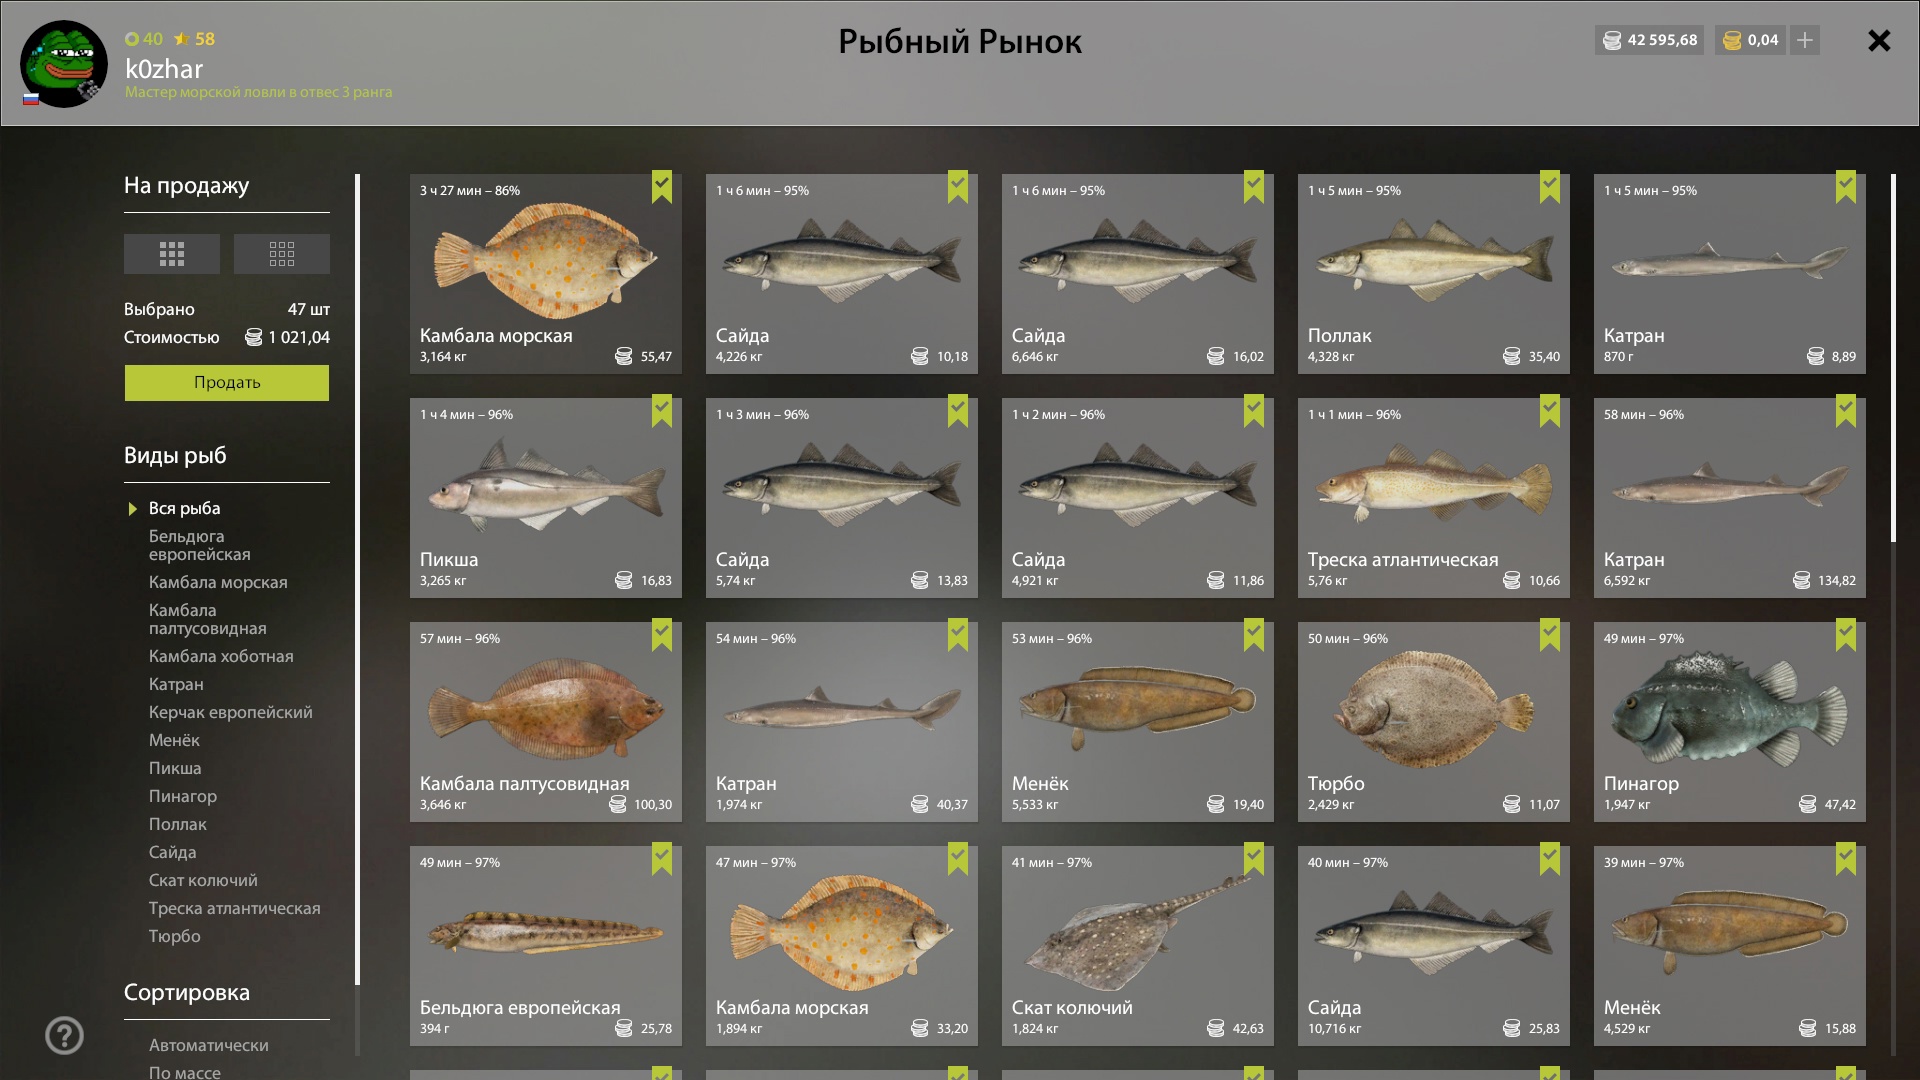Deselect the Пинагор 1,947 кг checkmark
1920x1080 pixels.
1846,634
